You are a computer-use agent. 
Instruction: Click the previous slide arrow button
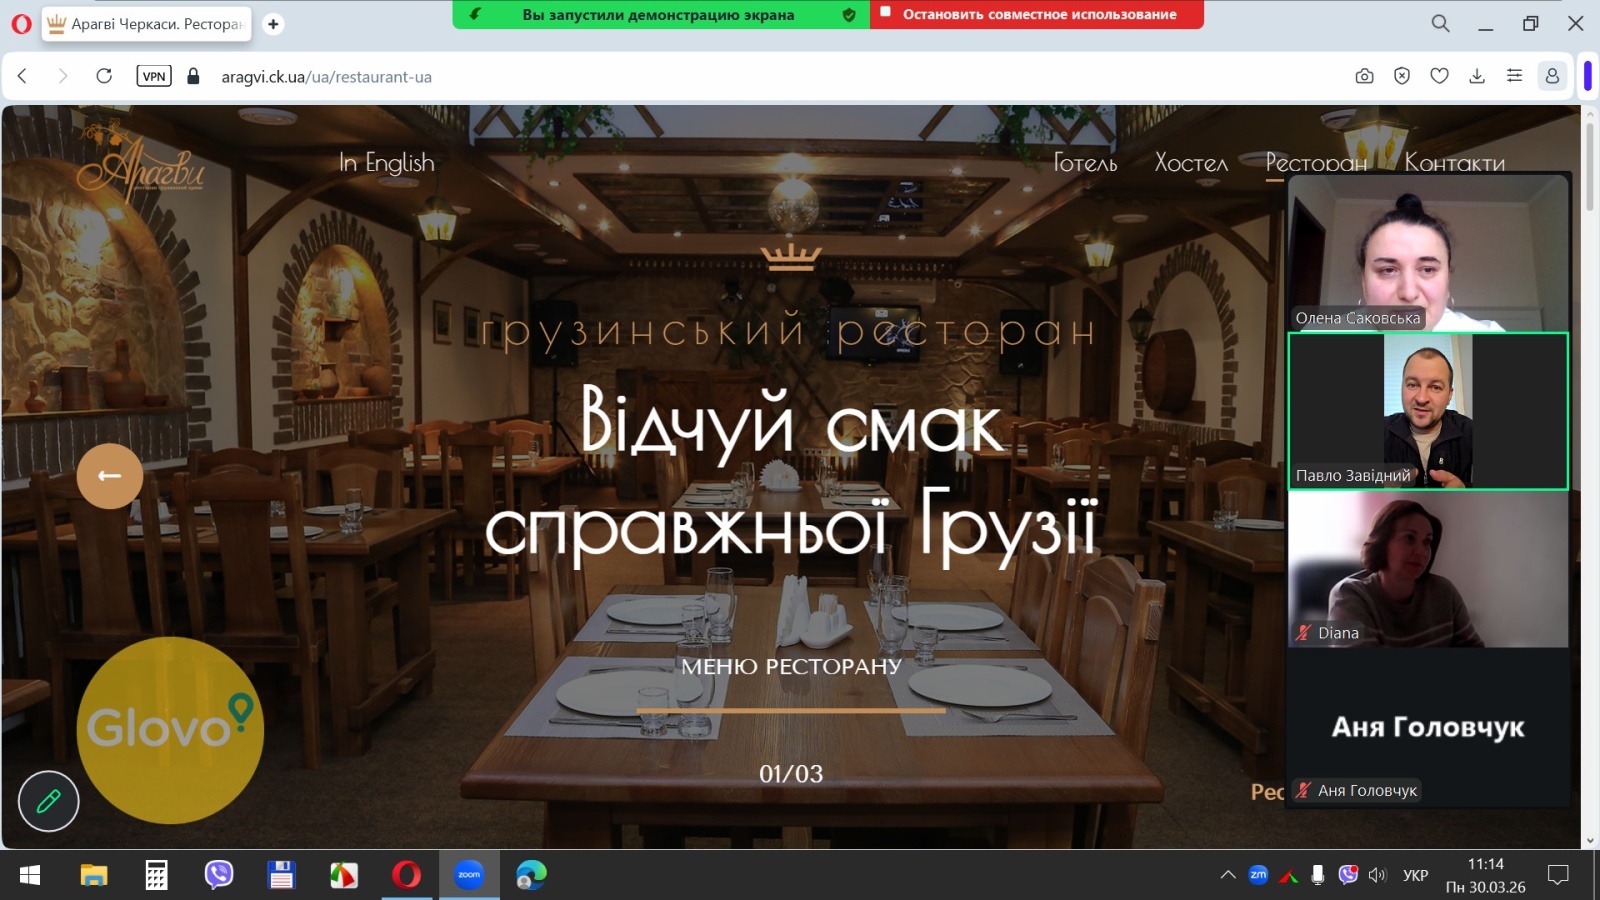pos(110,476)
